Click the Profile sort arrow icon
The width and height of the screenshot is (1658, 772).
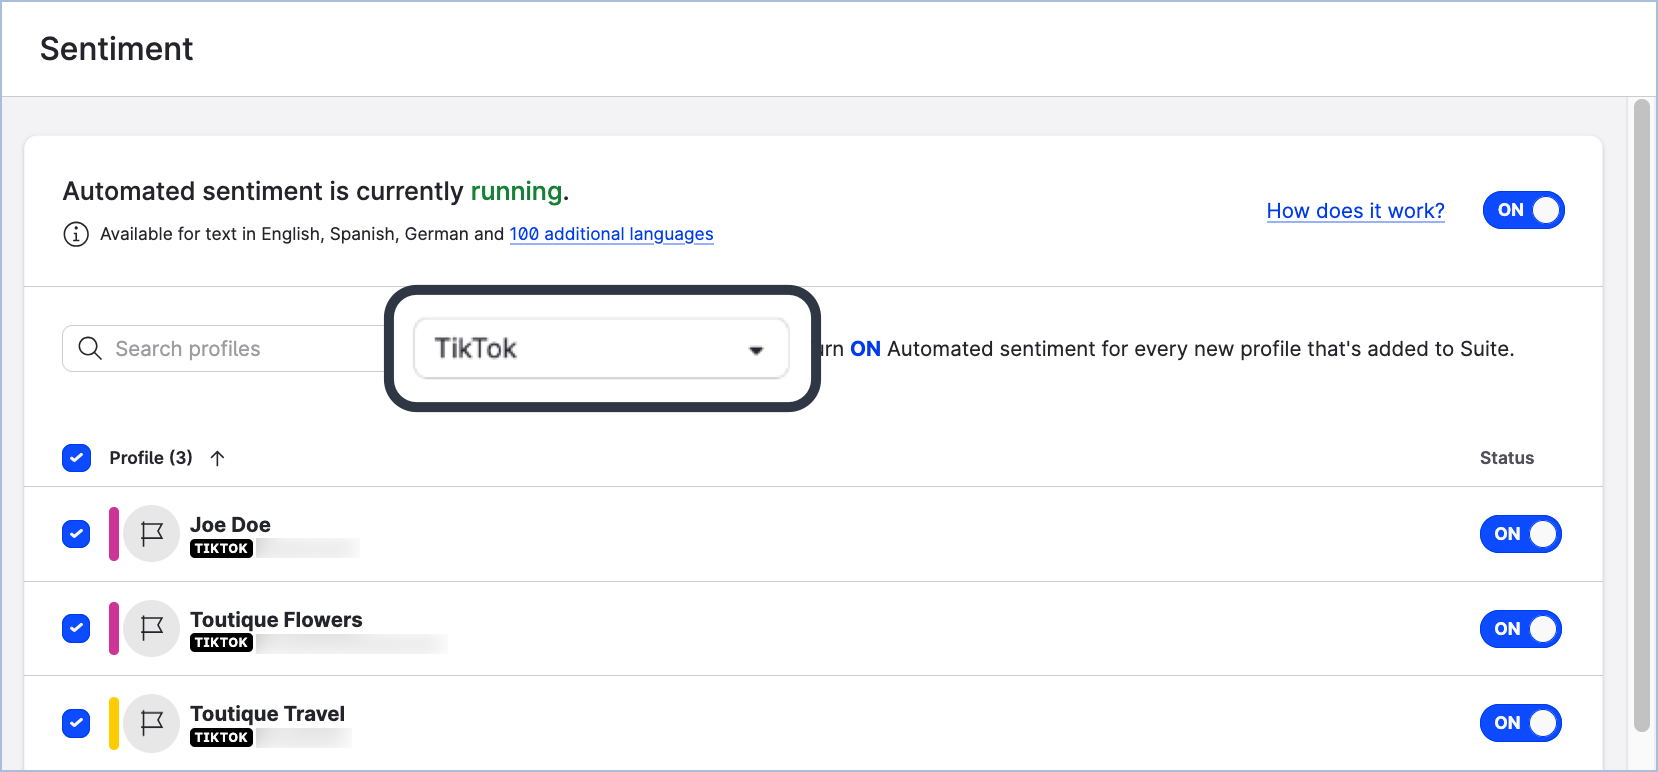217,458
